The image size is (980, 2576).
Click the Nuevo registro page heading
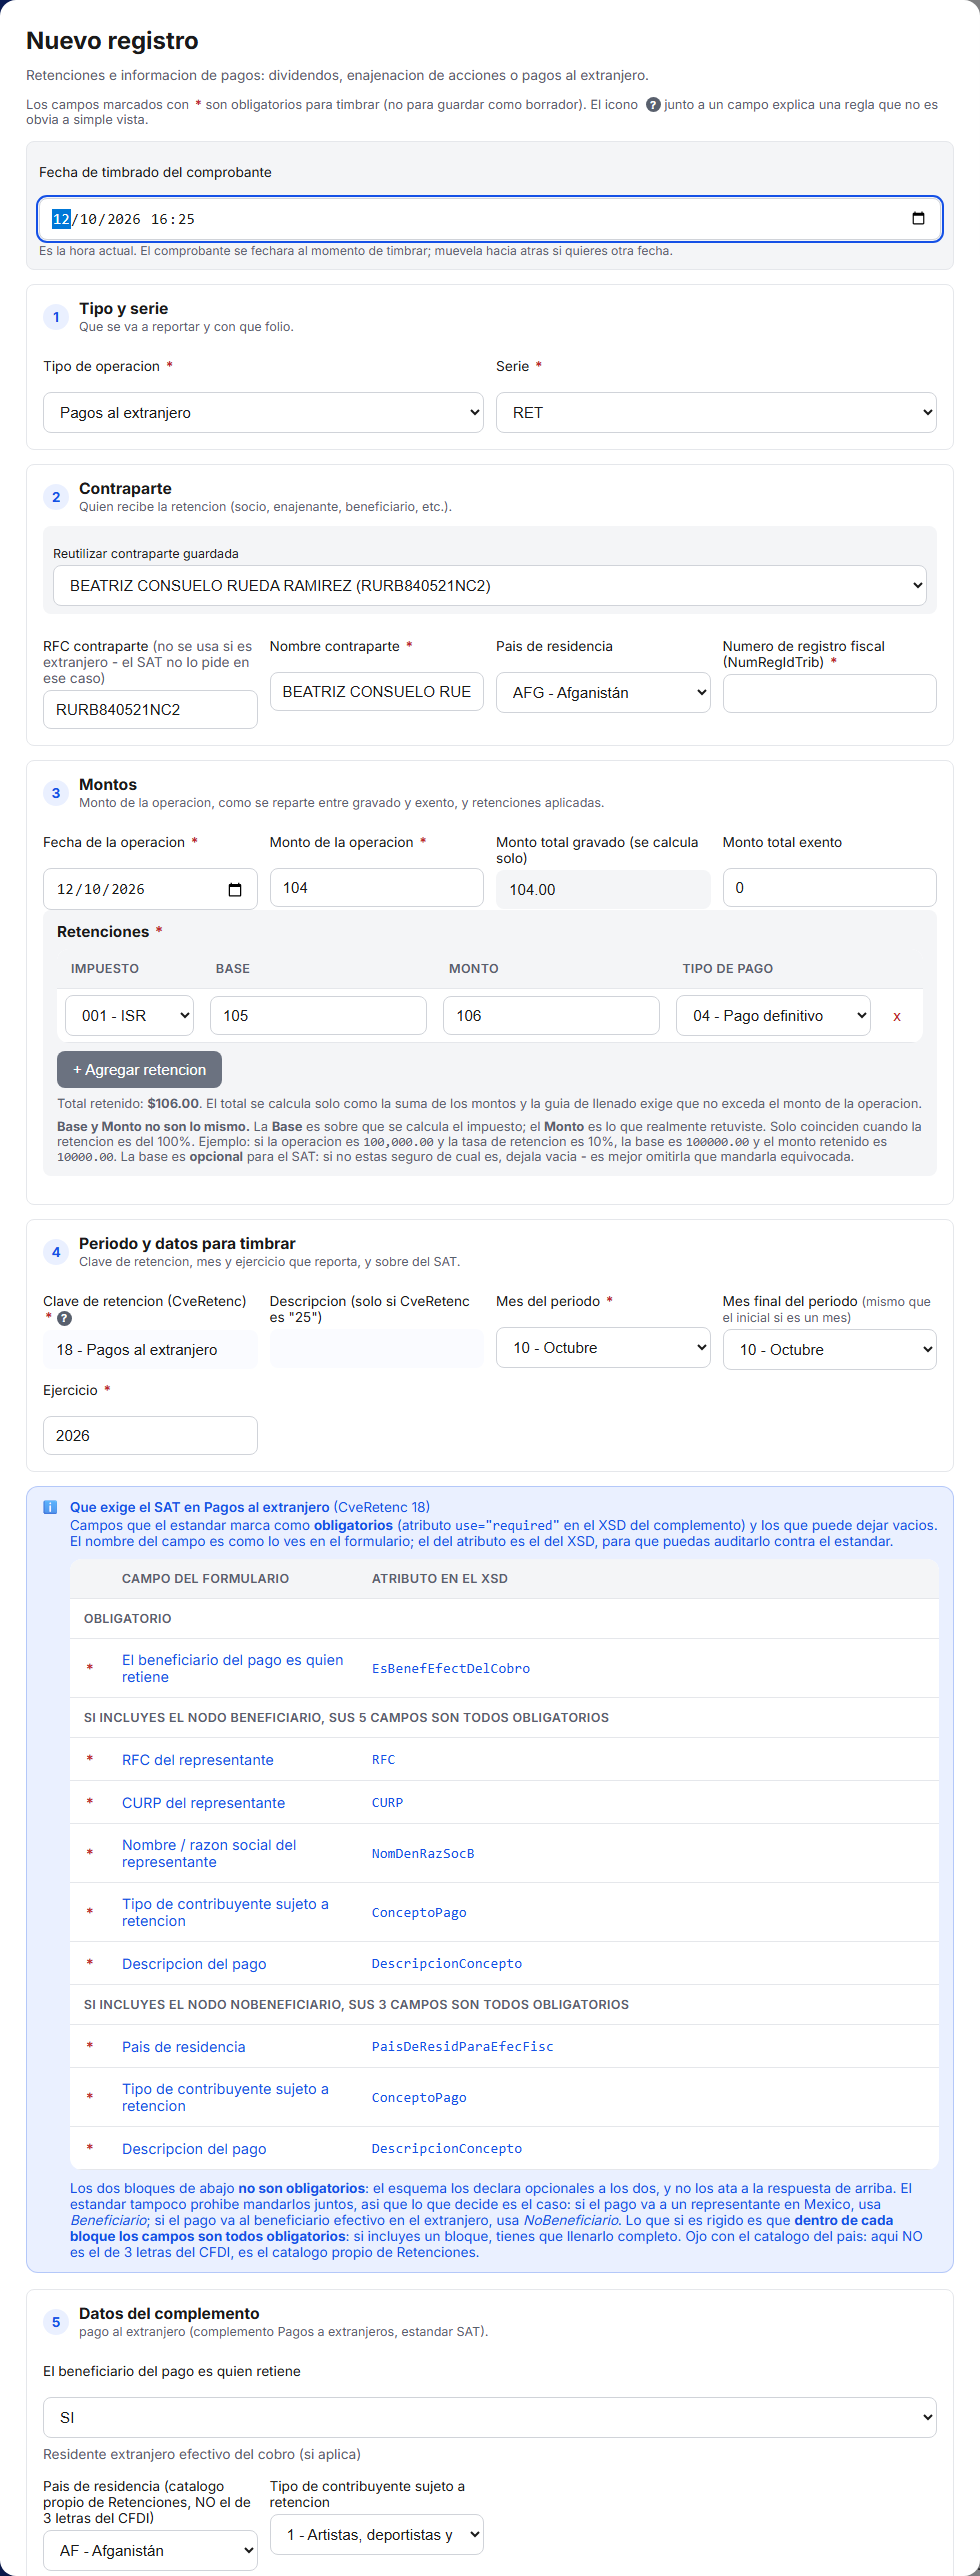click(x=112, y=40)
